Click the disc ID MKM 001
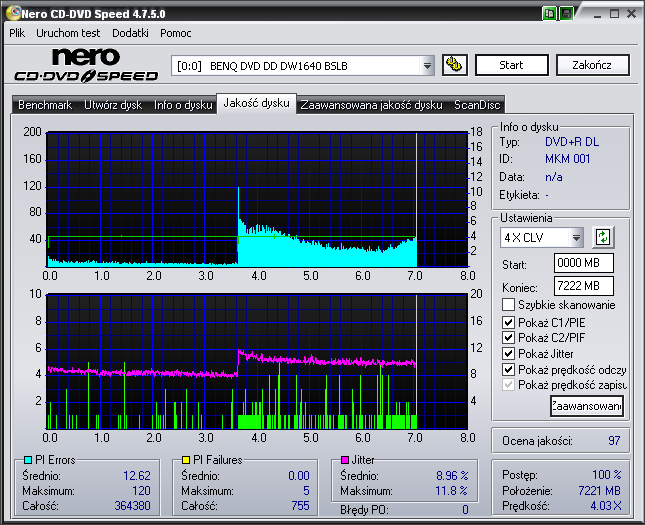645x525 pixels. tap(567, 159)
